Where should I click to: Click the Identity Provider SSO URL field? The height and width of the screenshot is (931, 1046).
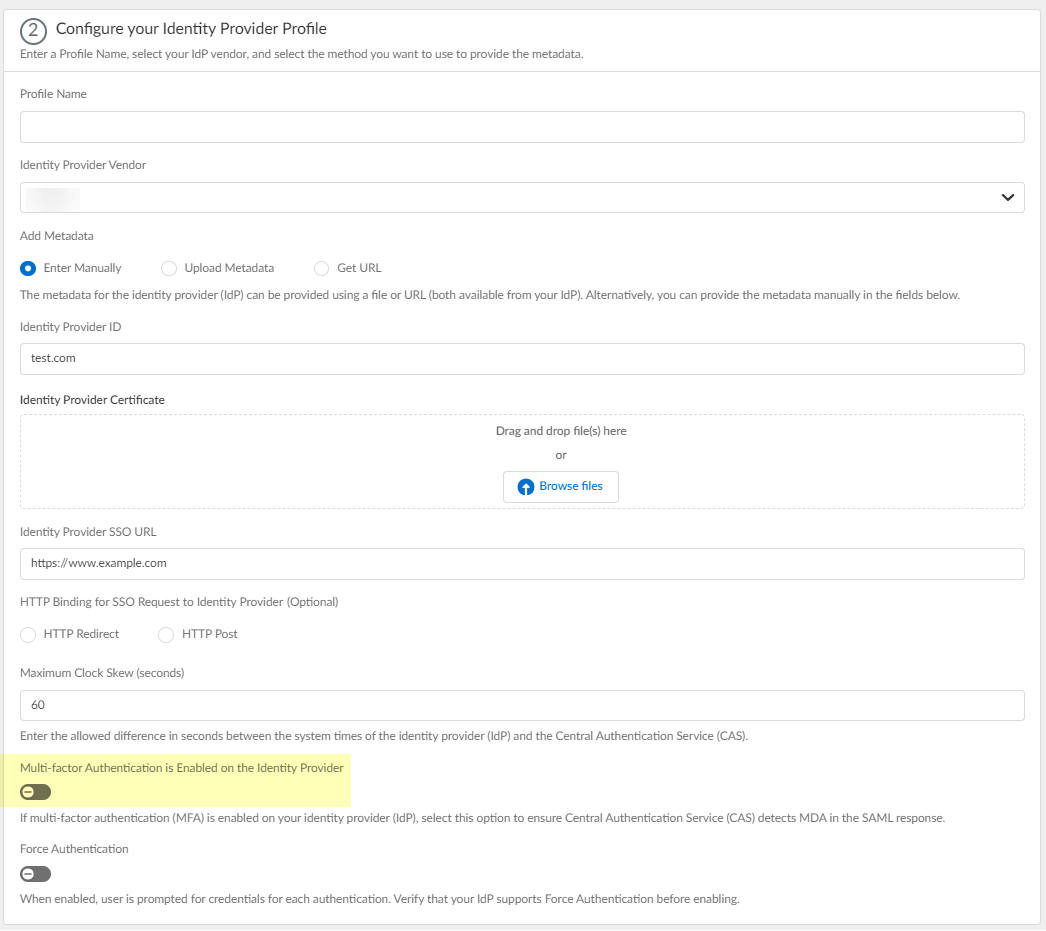(522, 564)
